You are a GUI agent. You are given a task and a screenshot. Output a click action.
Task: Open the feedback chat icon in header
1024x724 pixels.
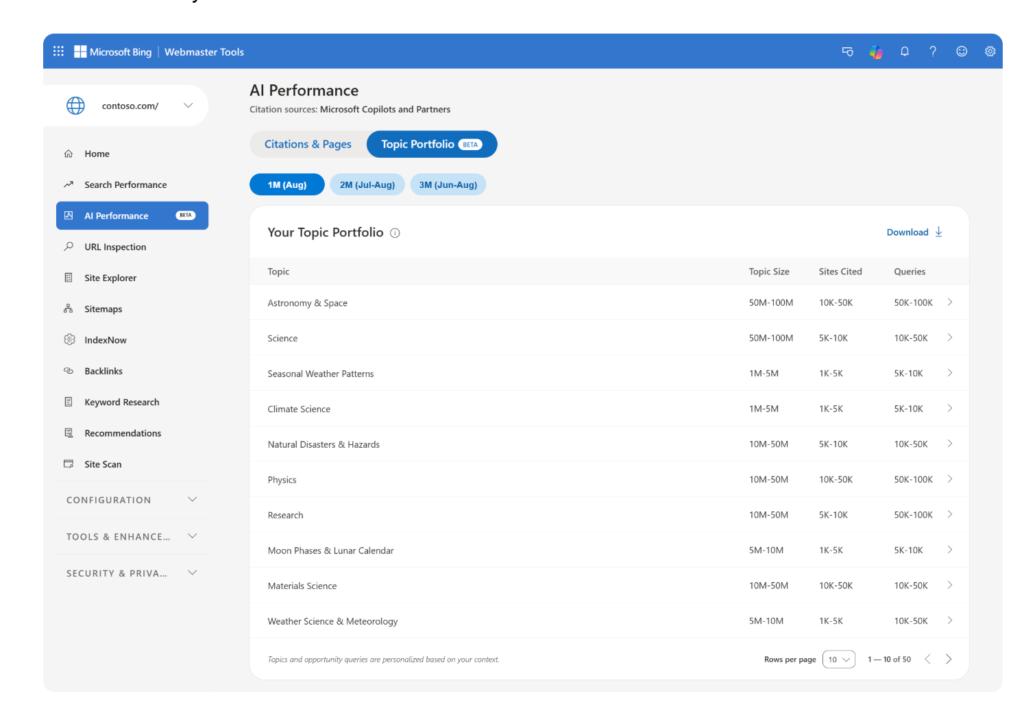[x=847, y=52]
